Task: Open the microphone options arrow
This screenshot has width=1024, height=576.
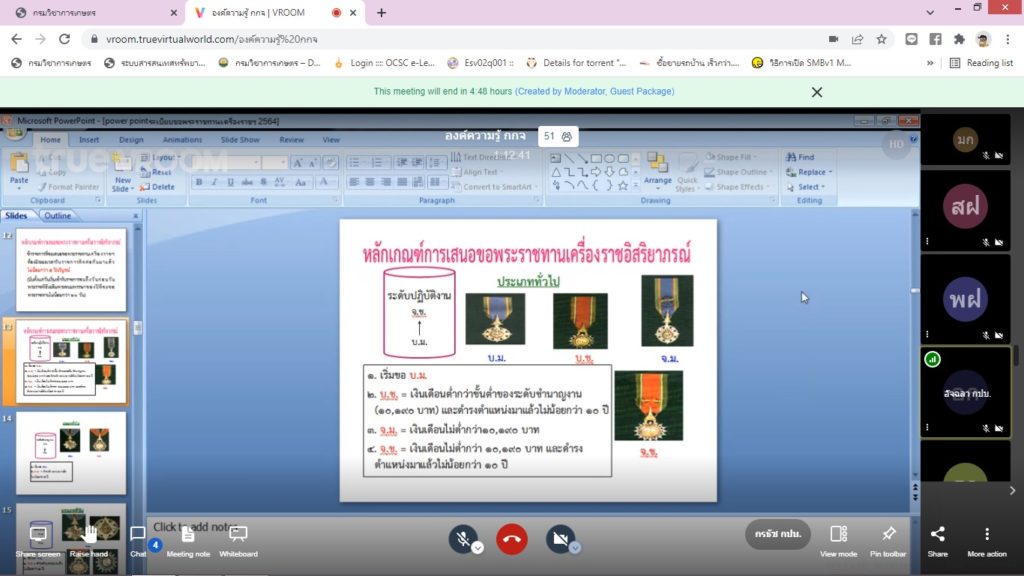Action: tap(478, 548)
